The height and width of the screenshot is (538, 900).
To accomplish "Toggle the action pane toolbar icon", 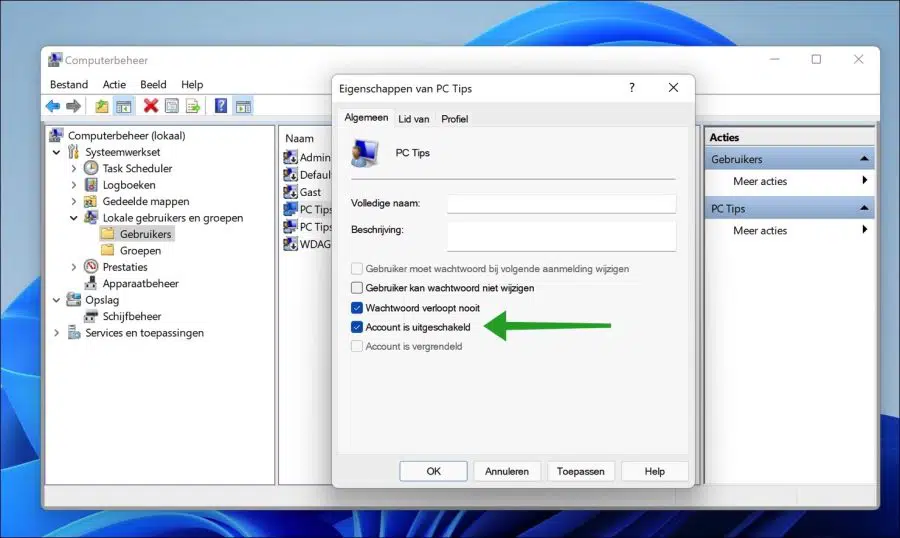I will click(243, 106).
